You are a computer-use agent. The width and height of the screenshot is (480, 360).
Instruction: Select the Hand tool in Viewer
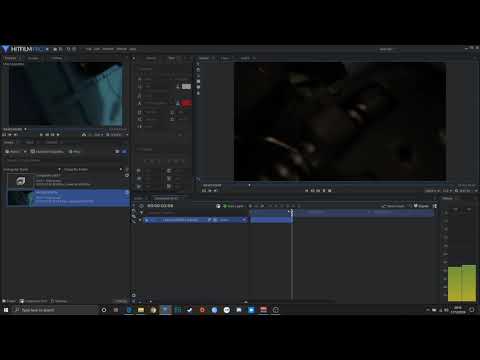[x=198, y=70]
